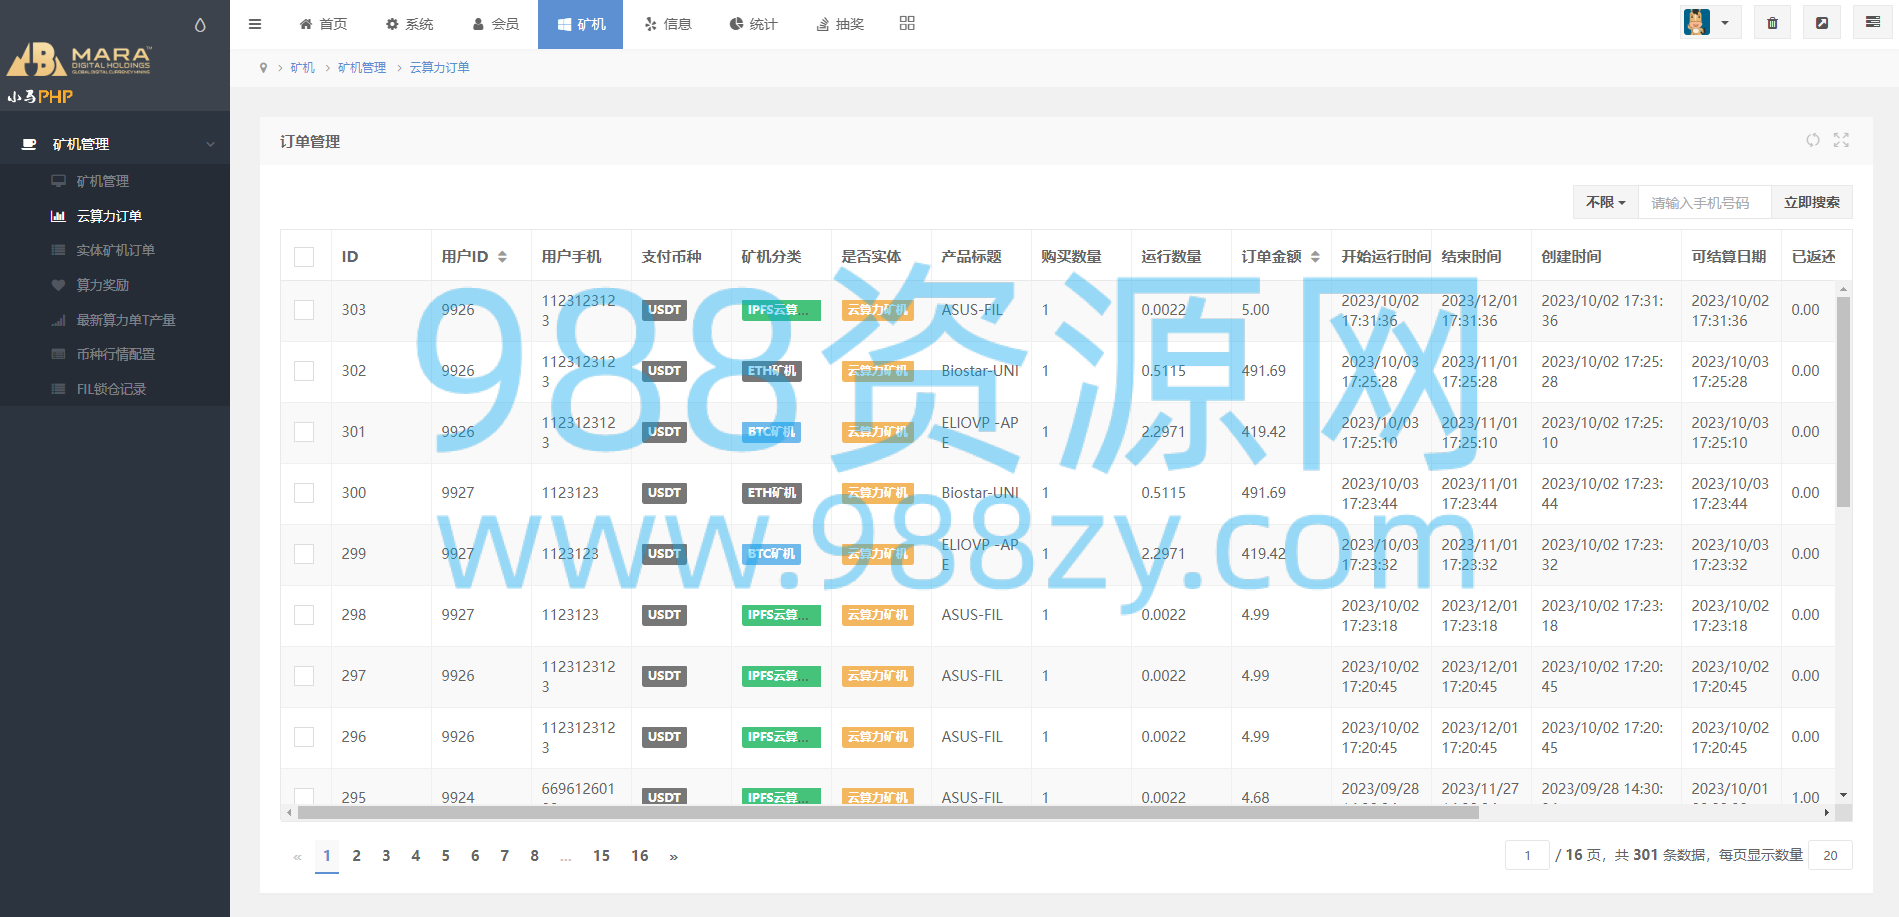Tick the select-all checkbox in table header
This screenshot has height=917, width=1899.
304,257
